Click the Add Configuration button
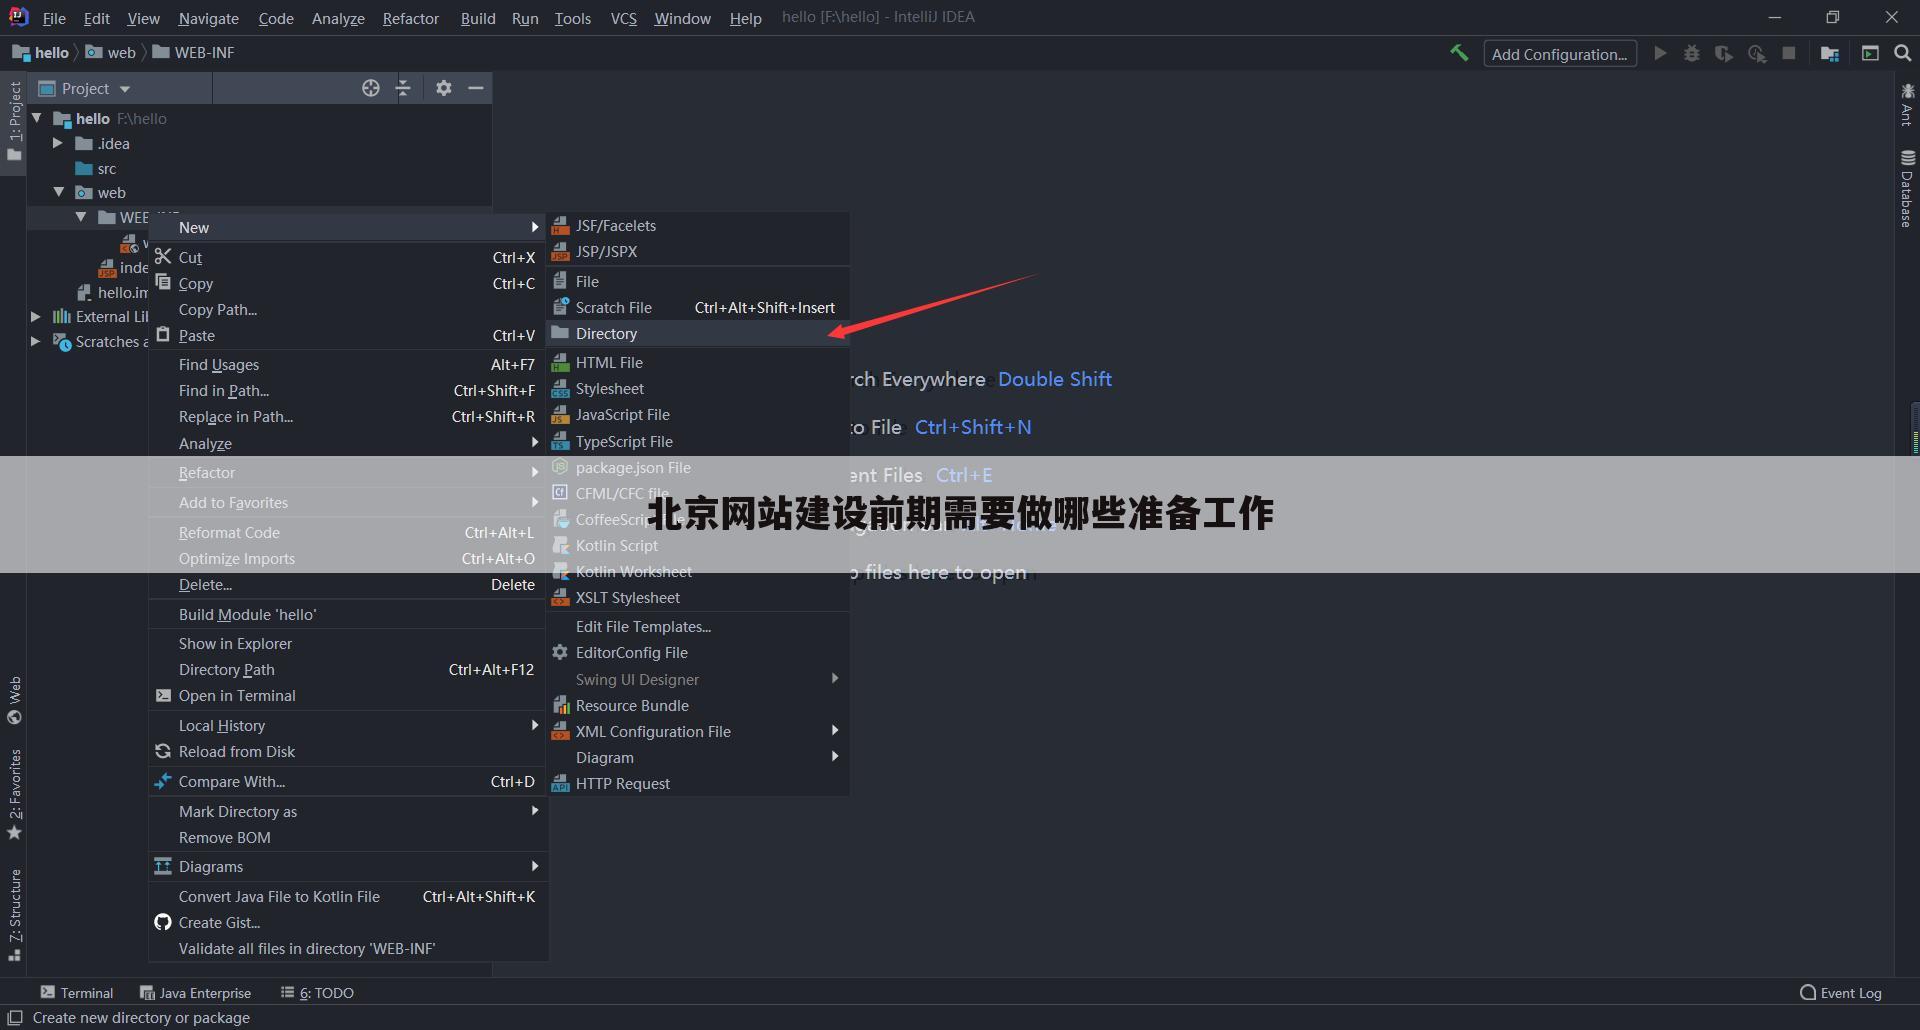 [1560, 54]
